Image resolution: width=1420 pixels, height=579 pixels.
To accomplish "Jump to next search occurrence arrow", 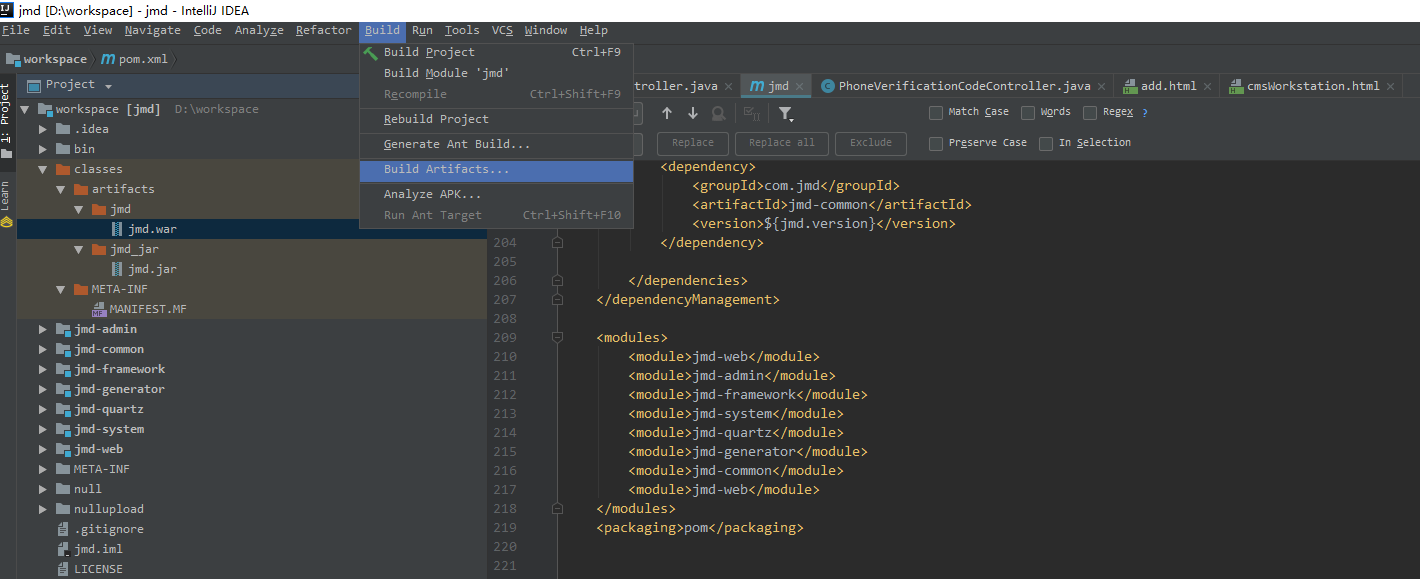I will pyautogui.click(x=693, y=113).
